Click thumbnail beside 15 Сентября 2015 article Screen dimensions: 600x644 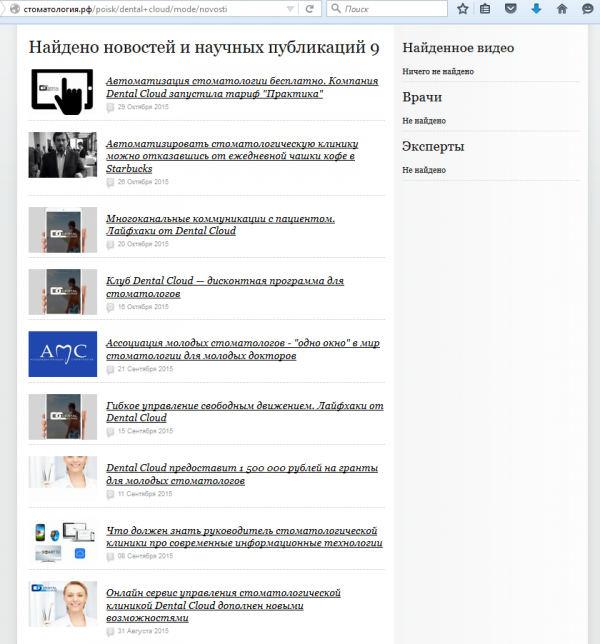click(62, 417)
